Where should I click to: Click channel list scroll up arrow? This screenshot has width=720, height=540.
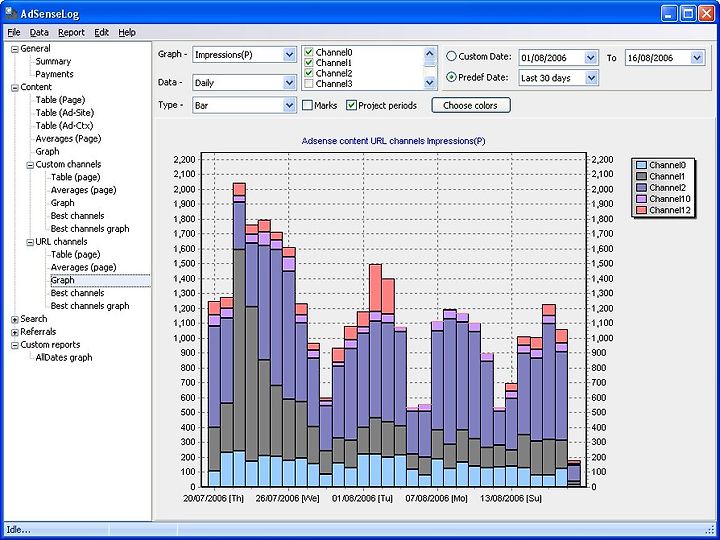(429, 52)
